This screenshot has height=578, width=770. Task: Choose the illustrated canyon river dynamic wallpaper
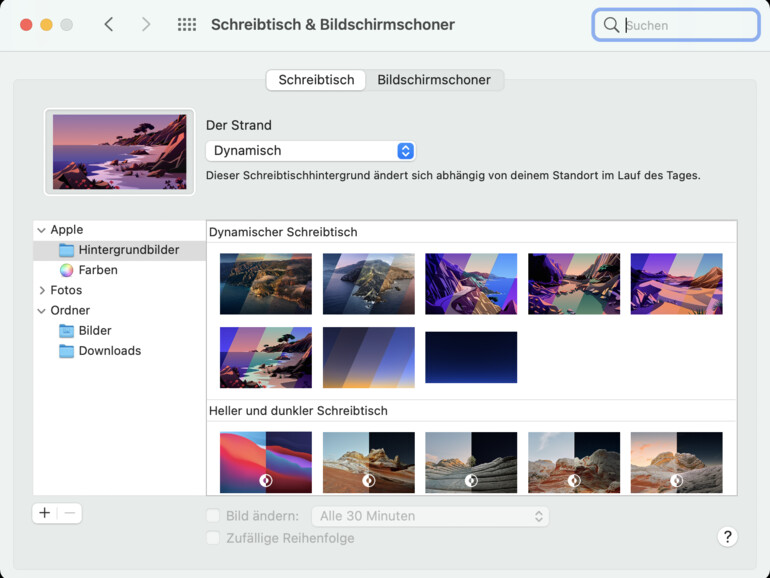point(574,284)
